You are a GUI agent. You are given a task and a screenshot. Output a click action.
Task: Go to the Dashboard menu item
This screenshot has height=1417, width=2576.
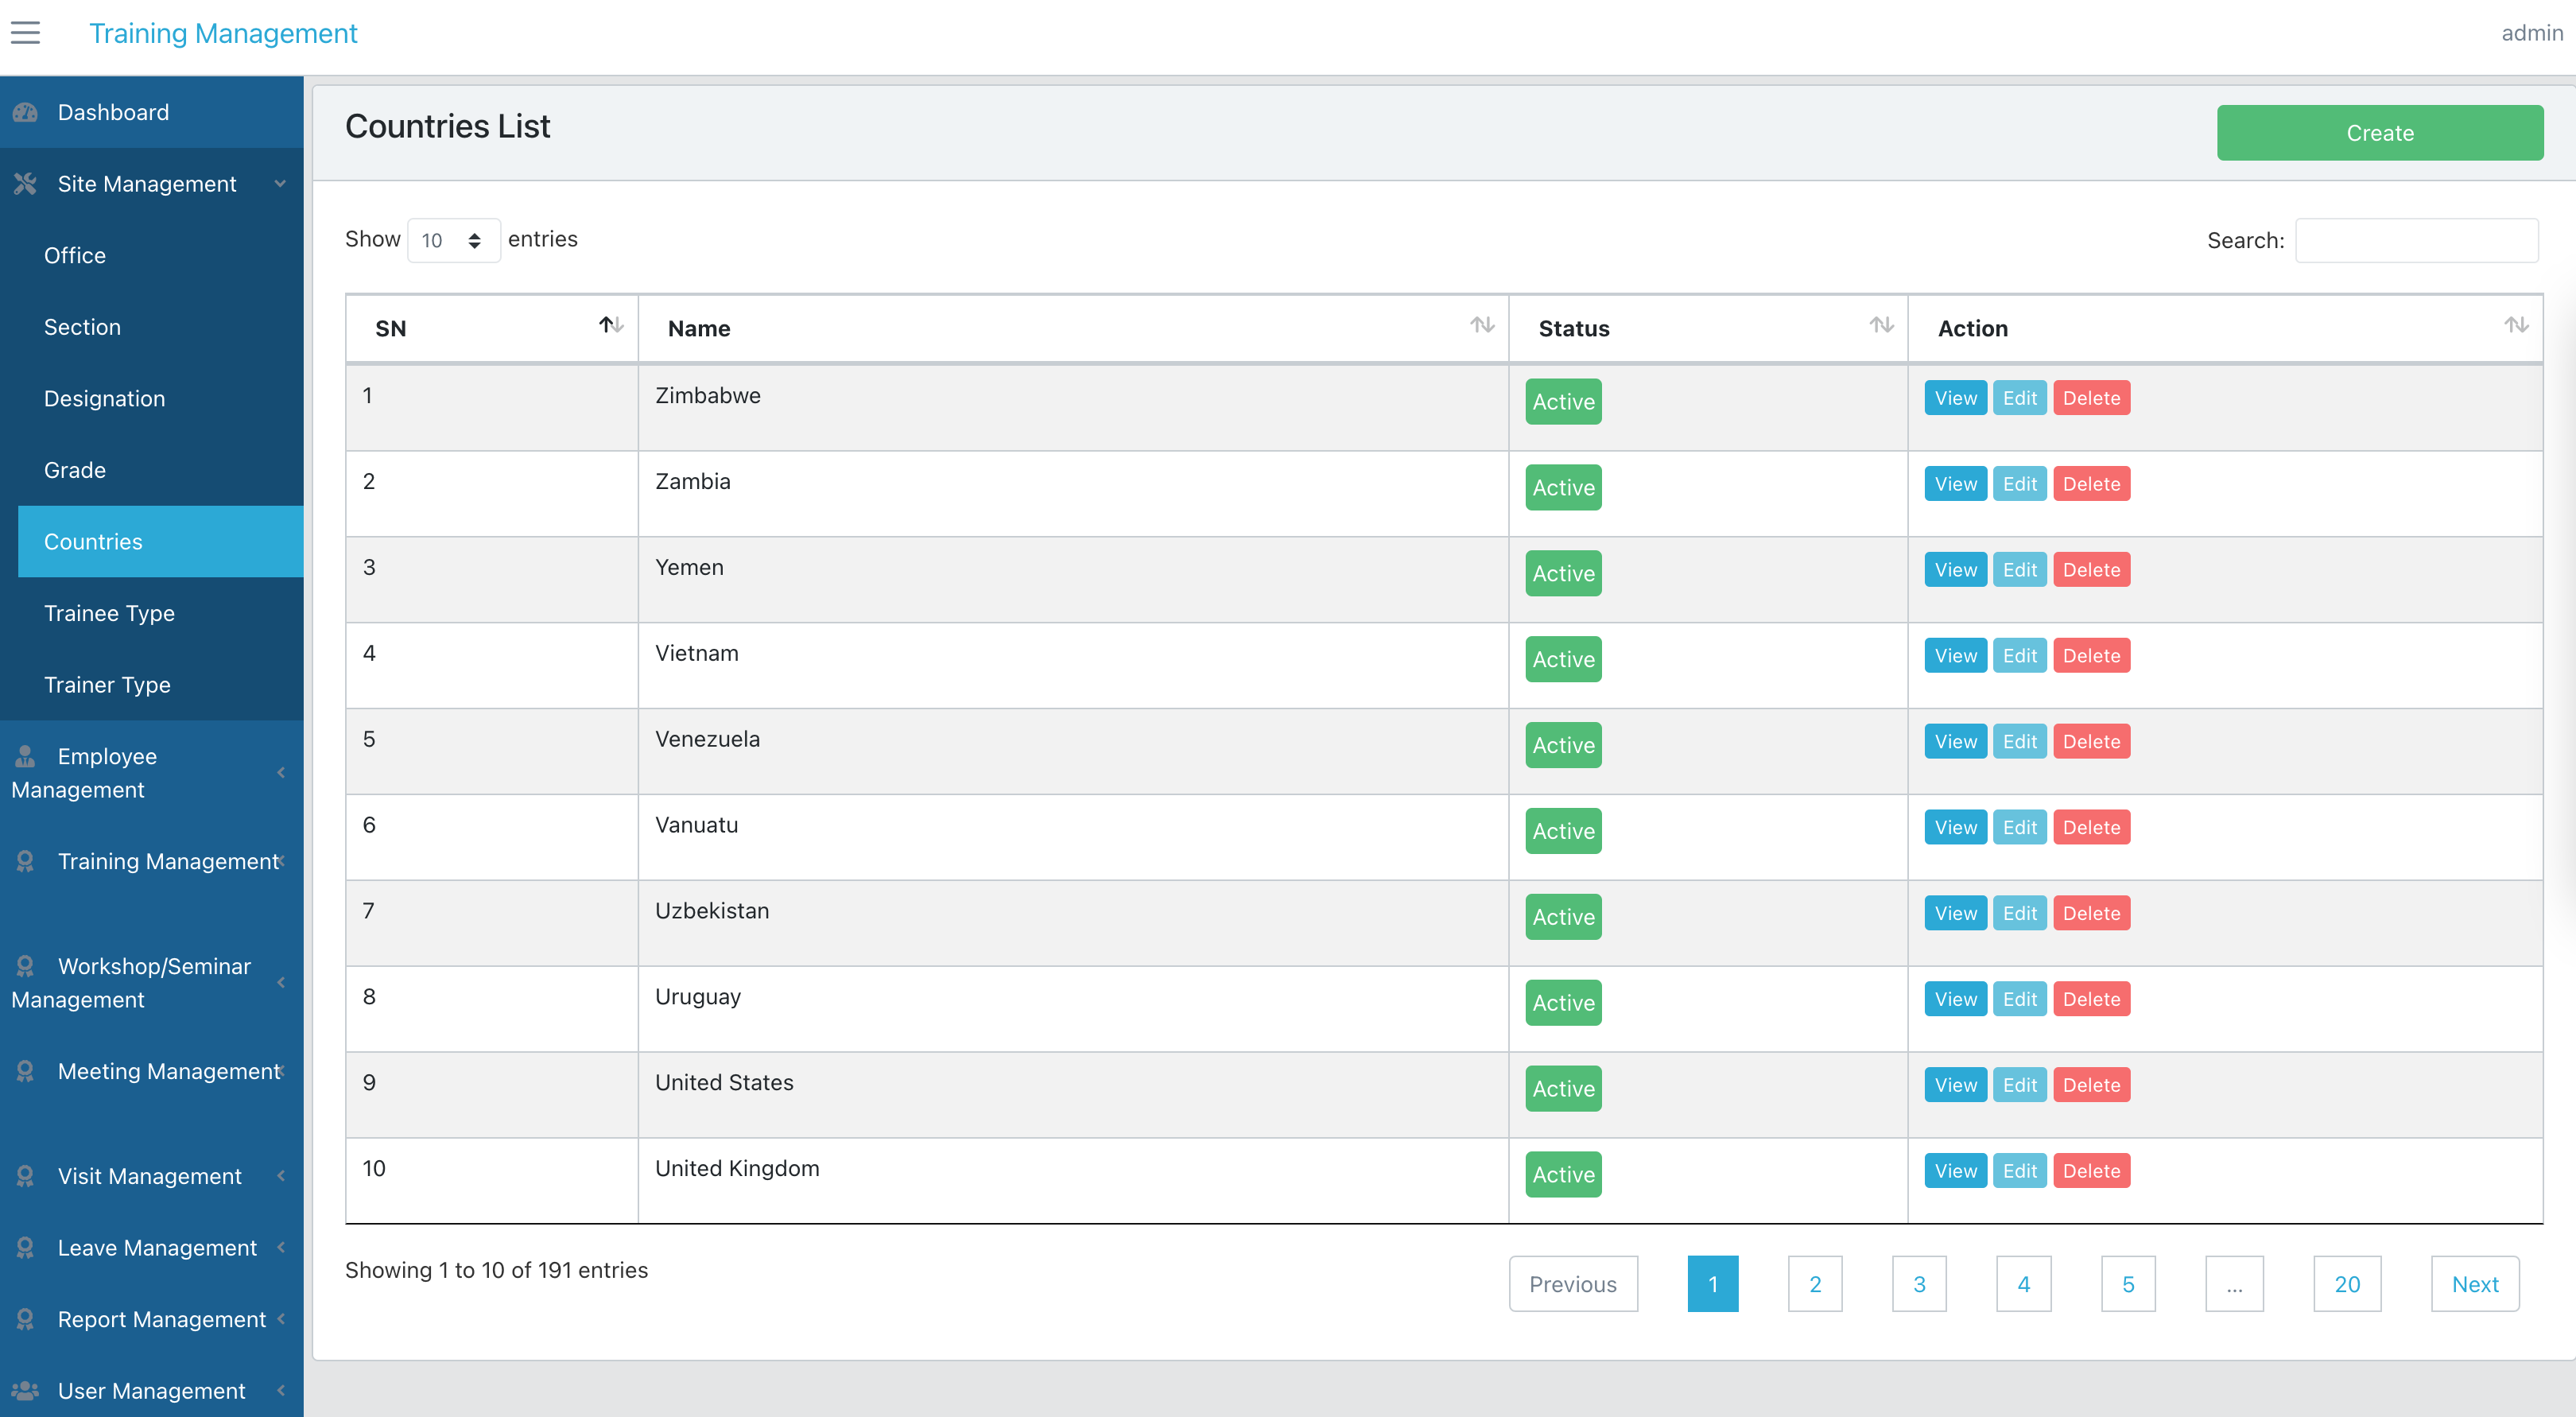(x=152, y=112)
